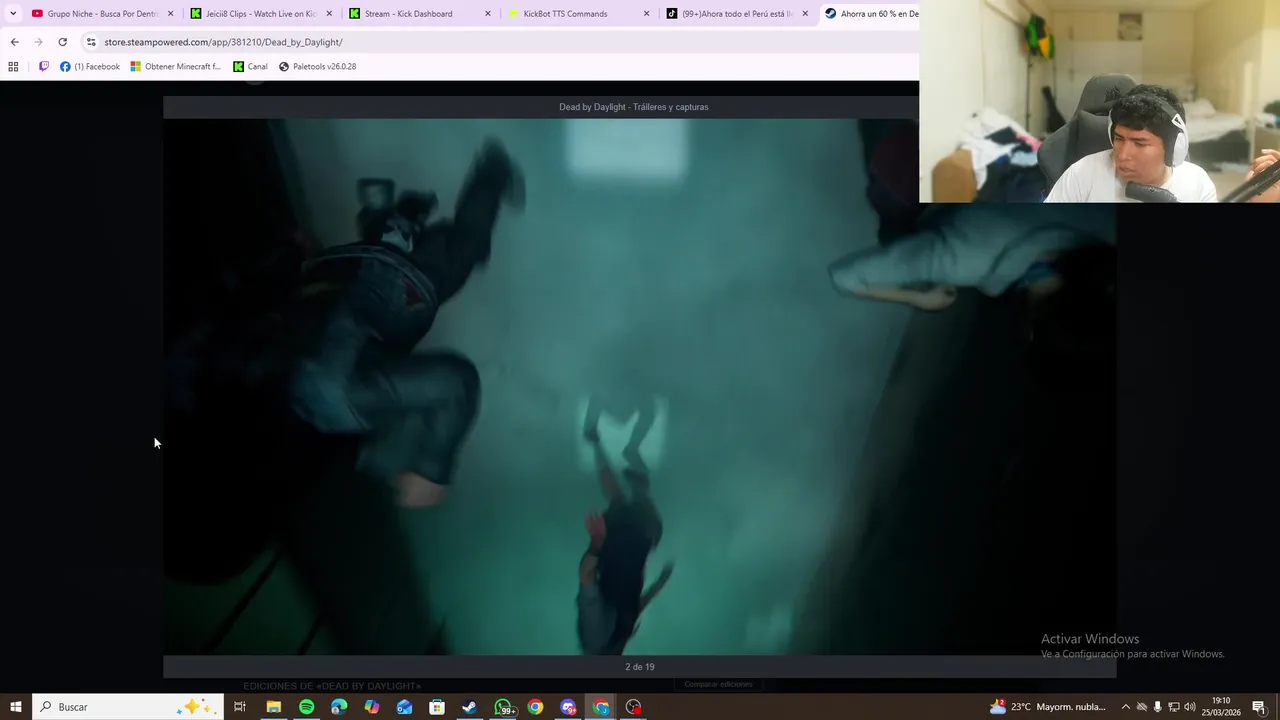Image resolution: width=1280 pixels, height=720 pixels.
Task: Open the active Chrome profile window icon
Action: click(x=601, y=707)
